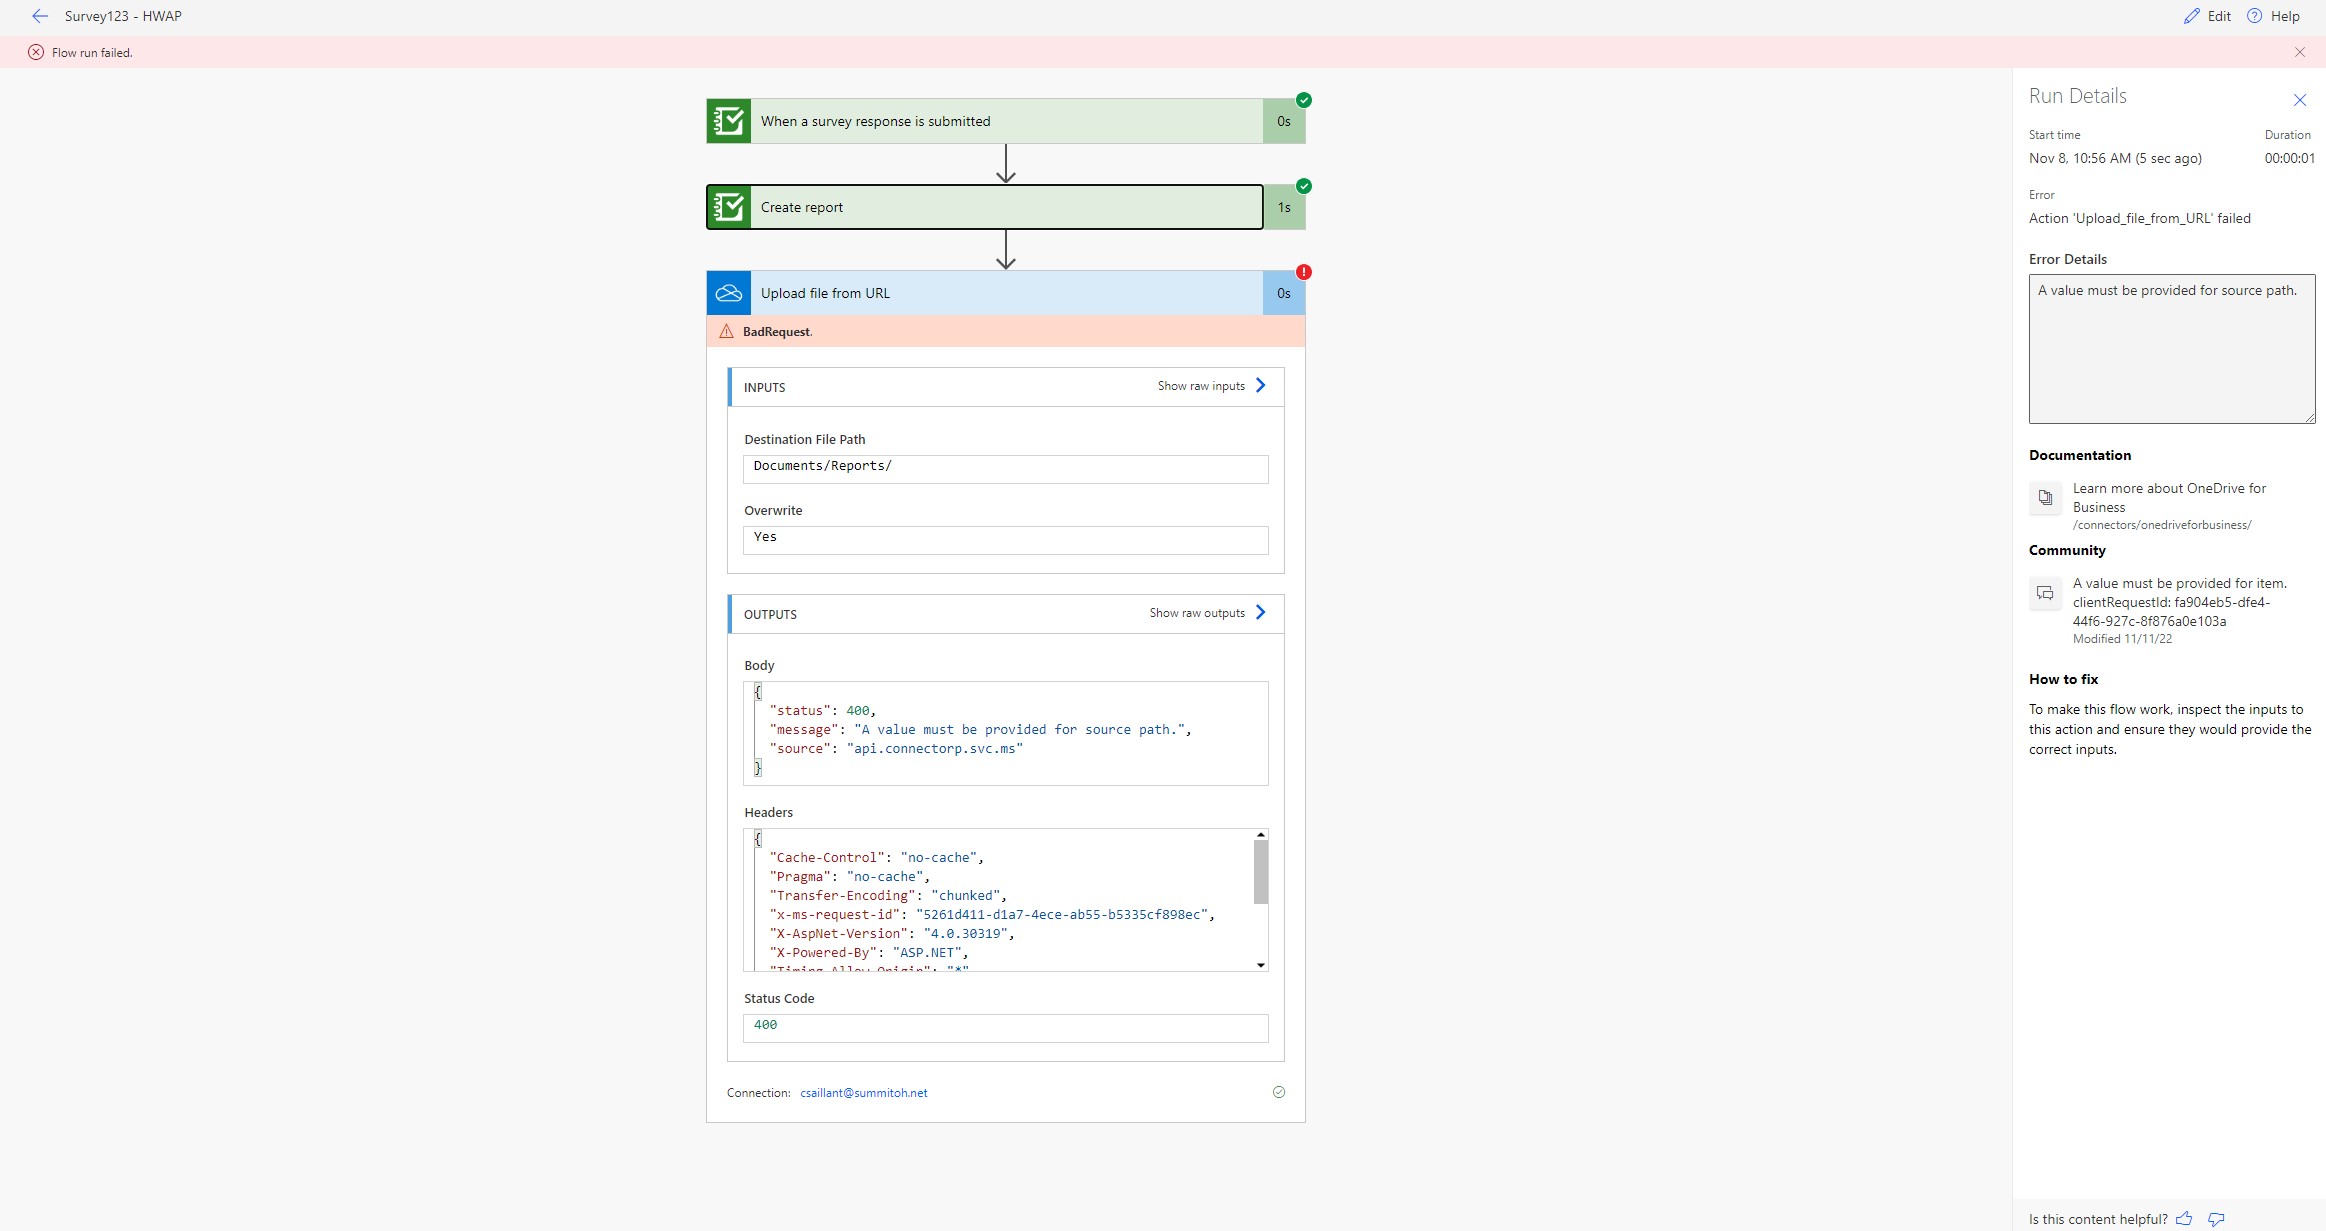Expand the Create report step
Image resolution: width=2326 pixels, height=1231 pixels.
click(1006, 207)
